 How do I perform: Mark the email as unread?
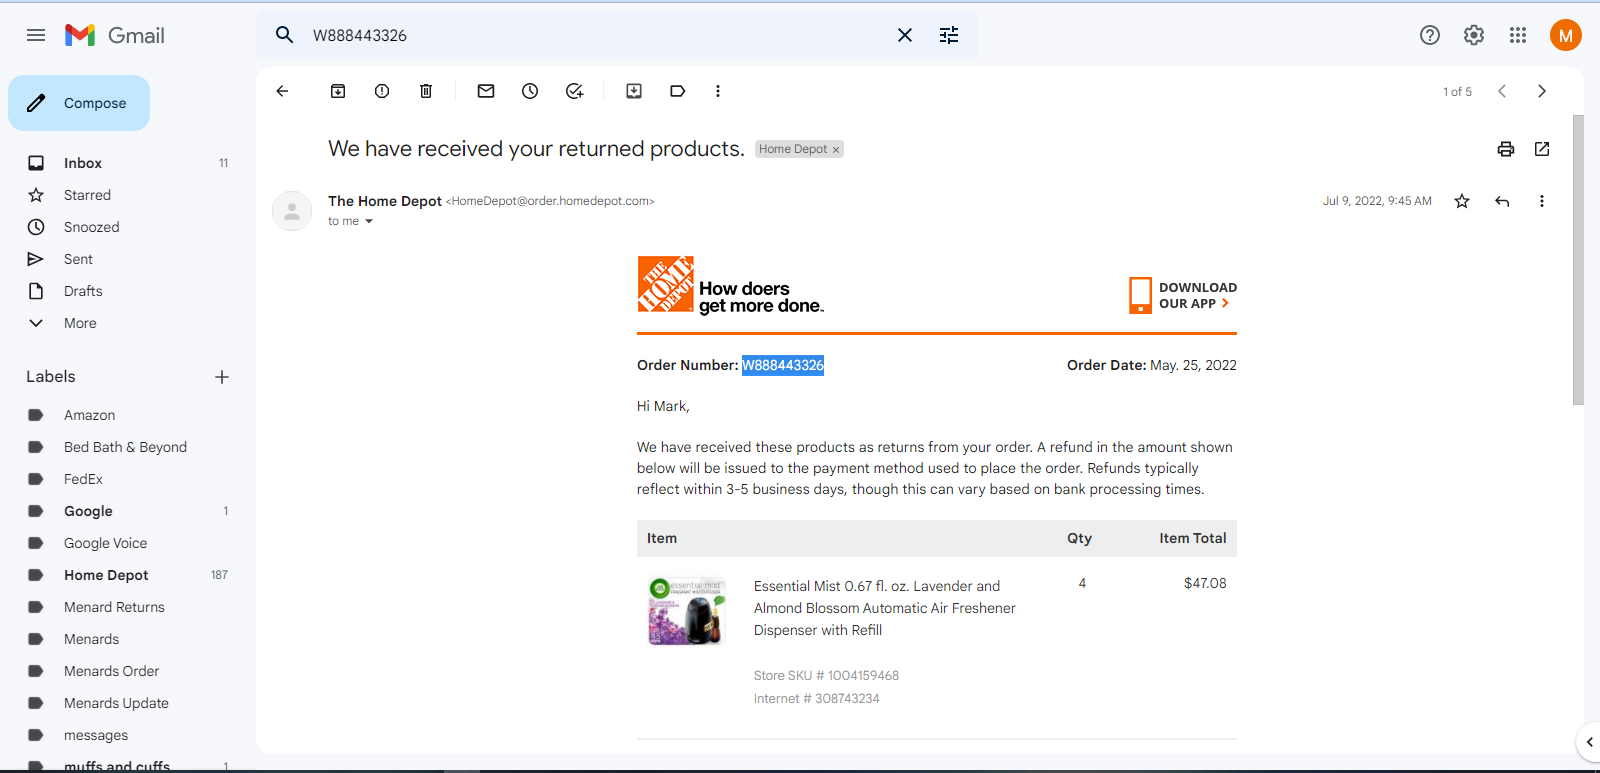[x=486, y=91]
